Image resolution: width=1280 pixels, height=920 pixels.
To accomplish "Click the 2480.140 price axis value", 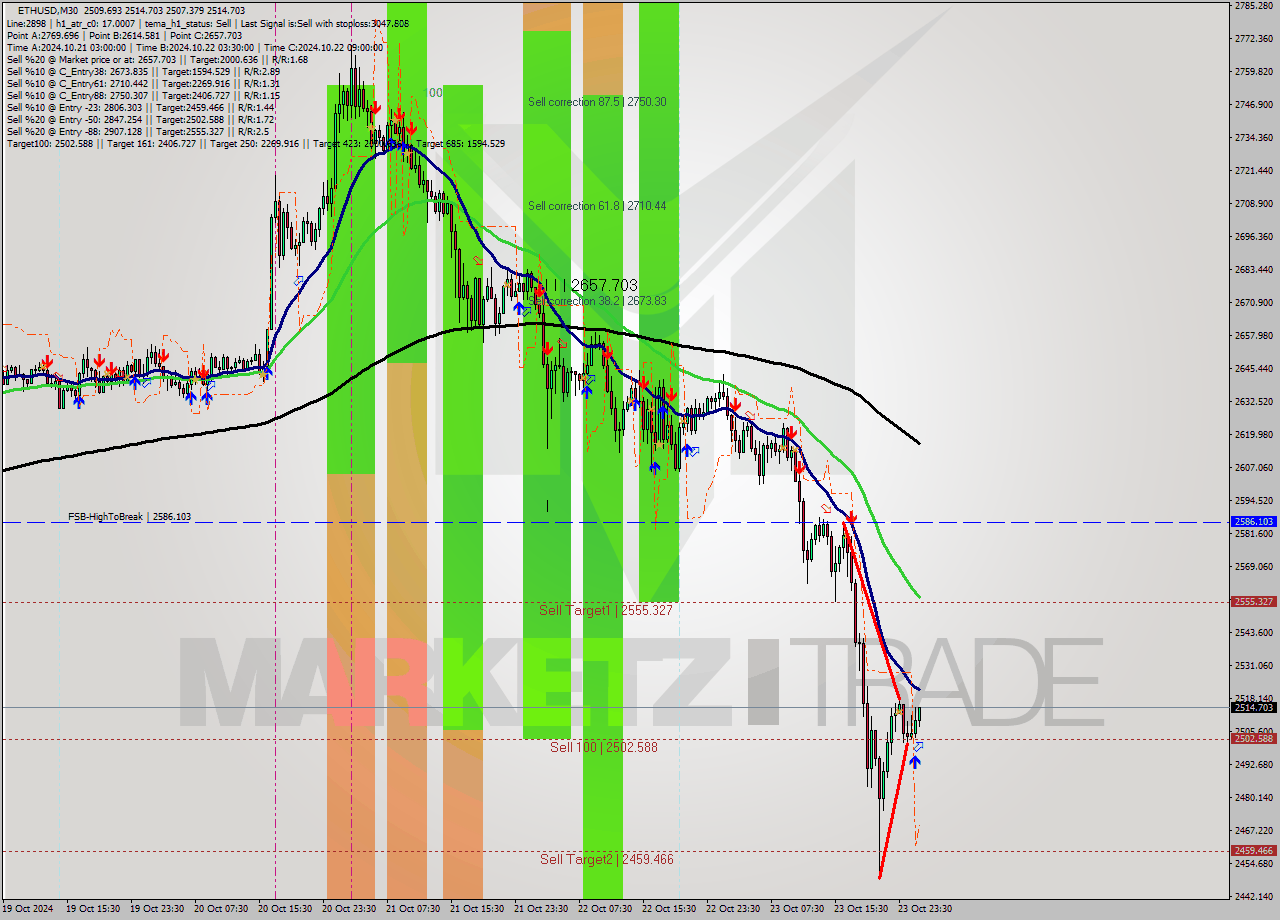I will click(x=1254, y=798).
